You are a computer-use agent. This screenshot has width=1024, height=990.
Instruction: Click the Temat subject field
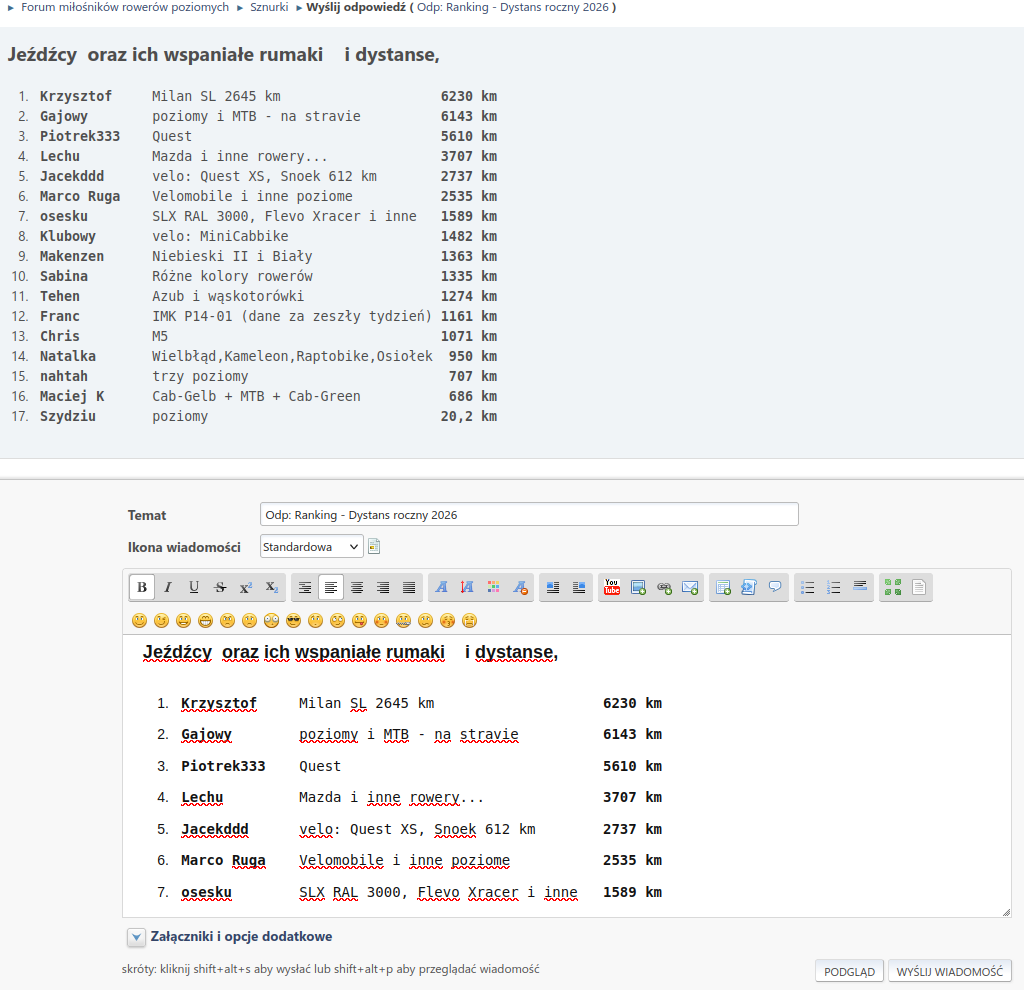point(529,514)
